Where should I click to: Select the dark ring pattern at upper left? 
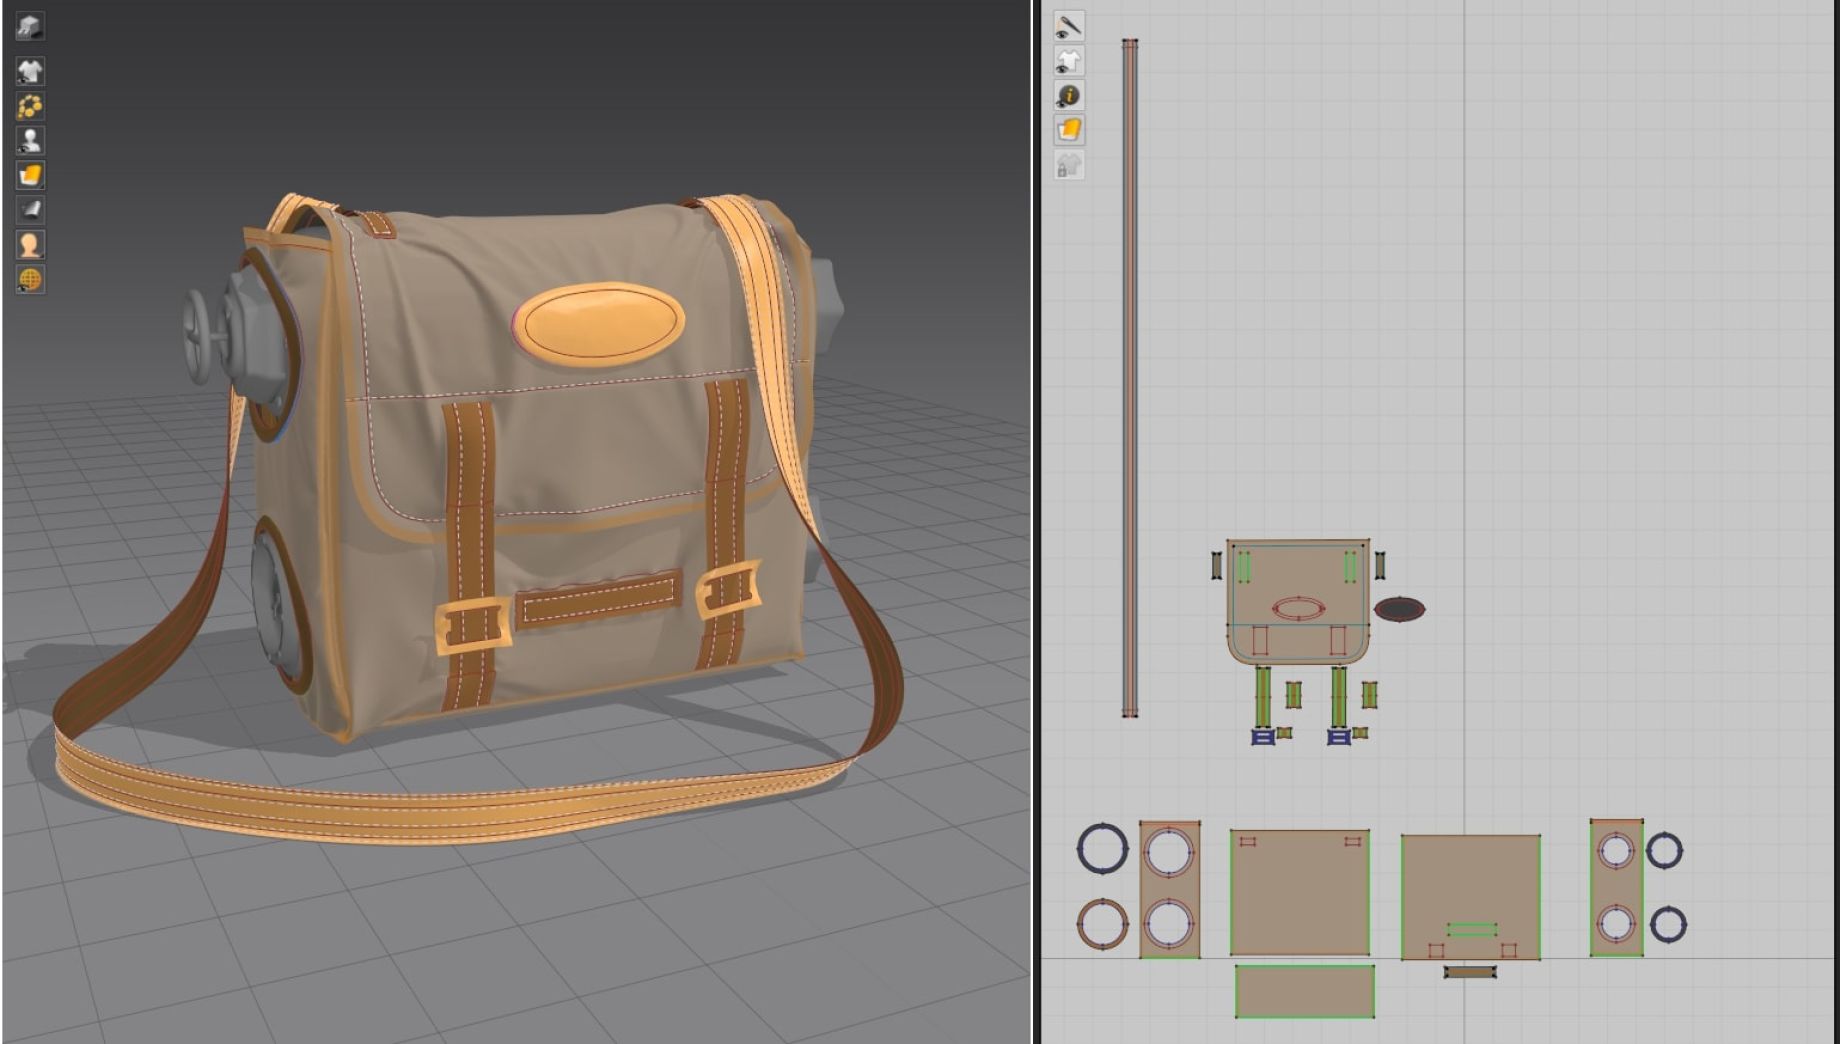1102,848
